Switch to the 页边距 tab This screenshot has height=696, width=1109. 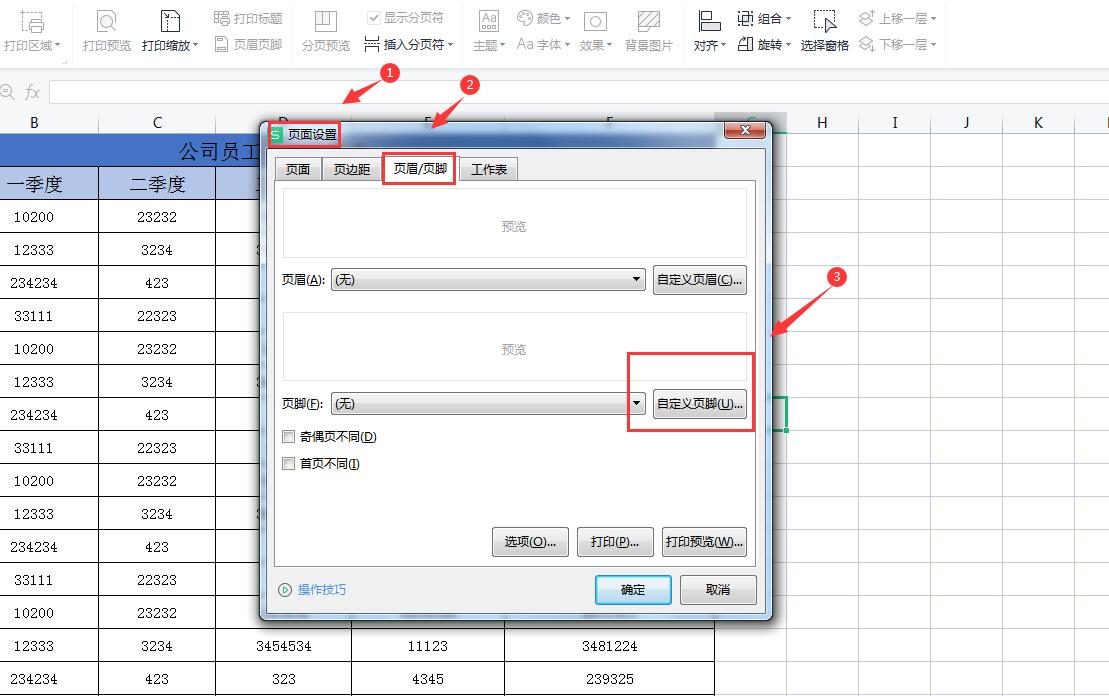352,170
